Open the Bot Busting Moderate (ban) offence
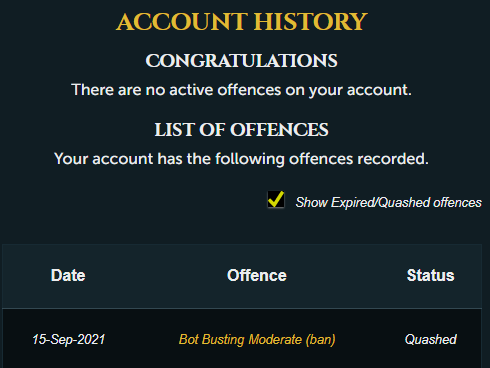This screenshot has width=490, height=368. (257, 340)
